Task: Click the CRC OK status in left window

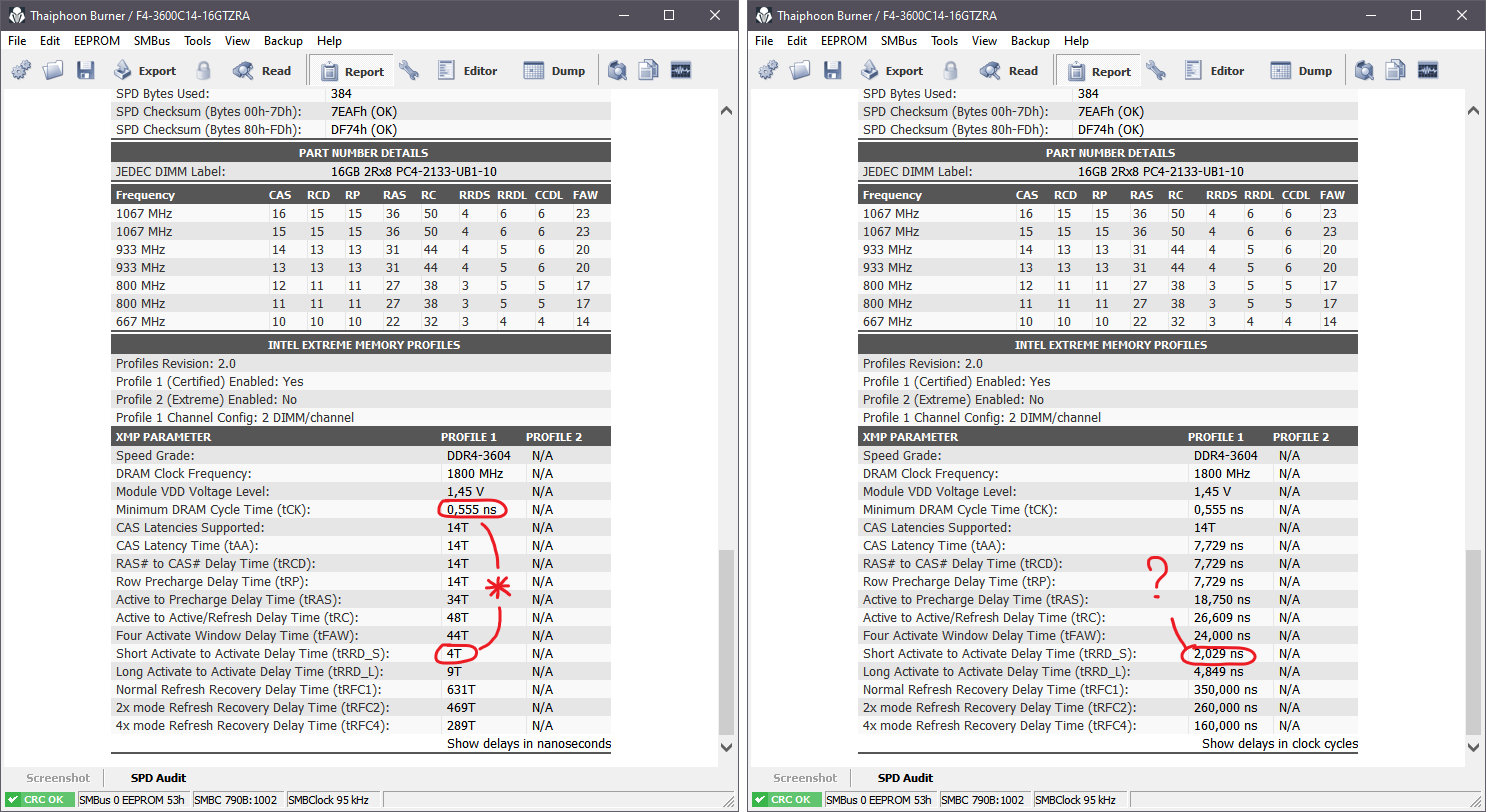Action: pos(38,800)
